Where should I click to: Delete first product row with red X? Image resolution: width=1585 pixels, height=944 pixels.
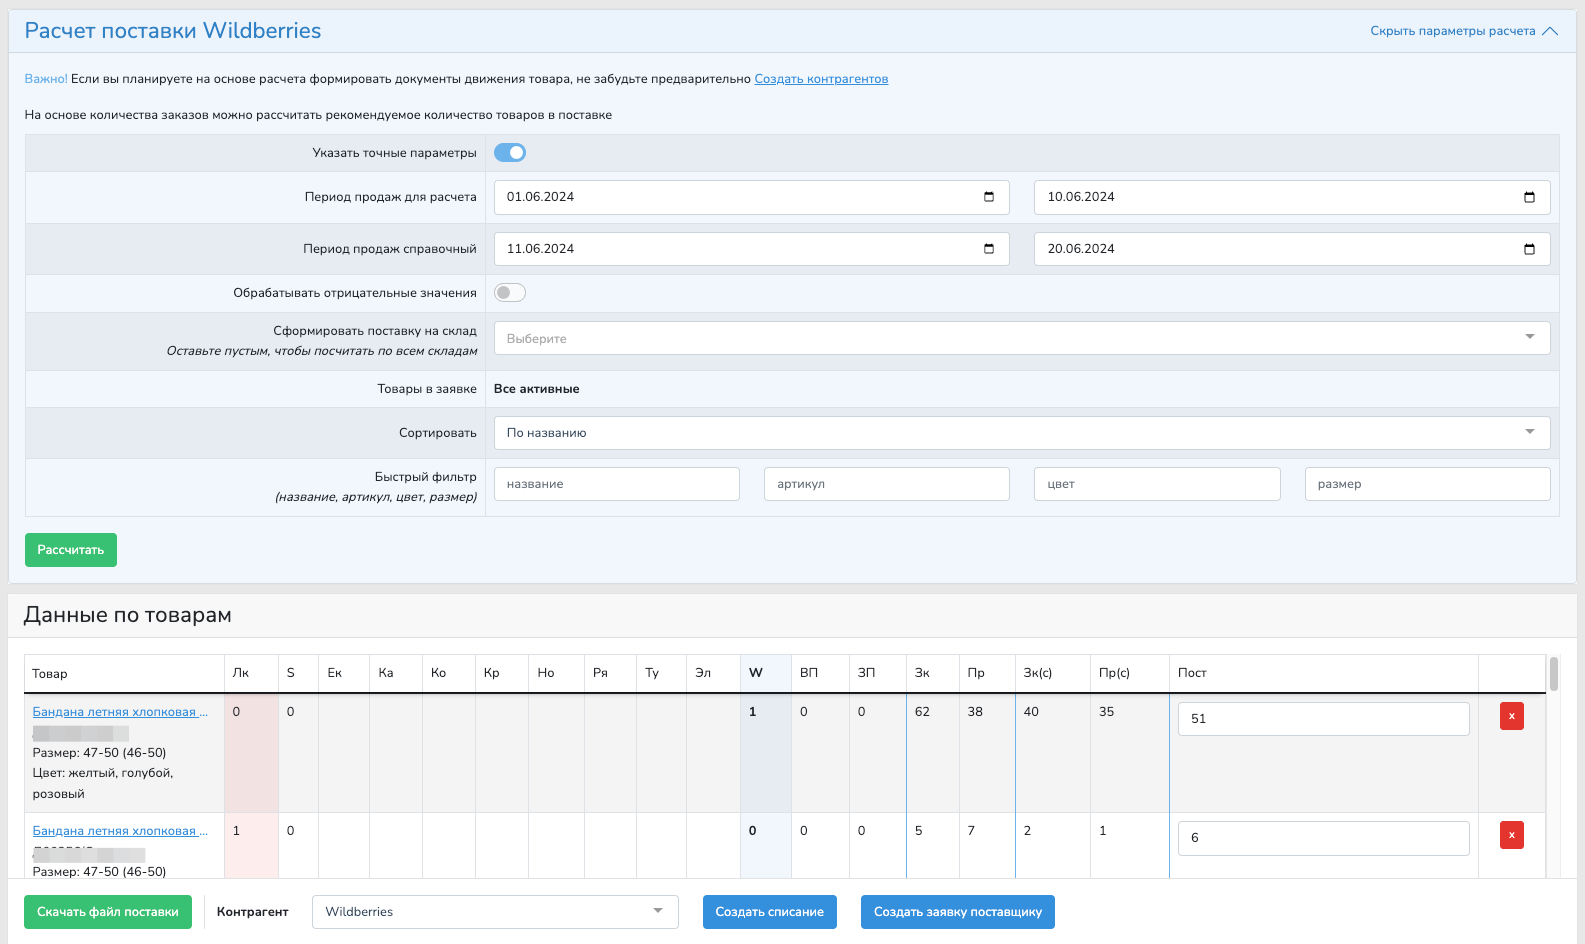click(1511, 717)
